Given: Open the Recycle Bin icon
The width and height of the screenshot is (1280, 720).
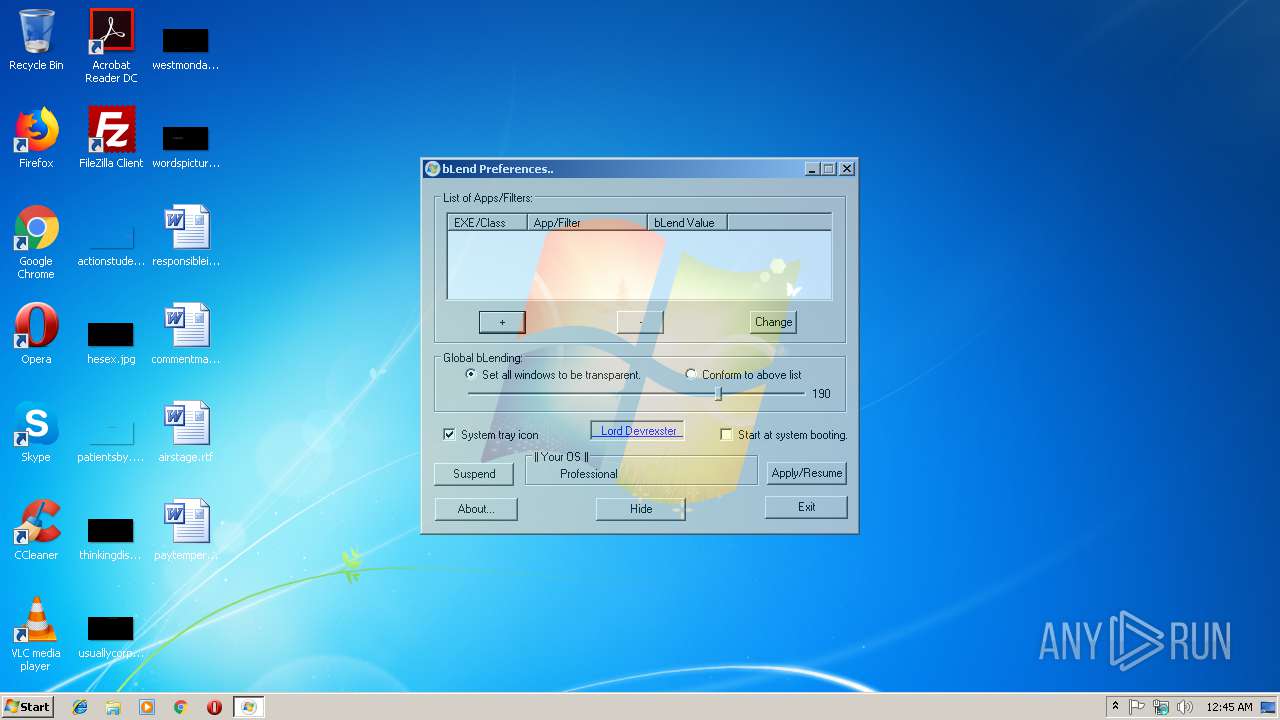Looking at the screenshot, I should tap(36, 40).
